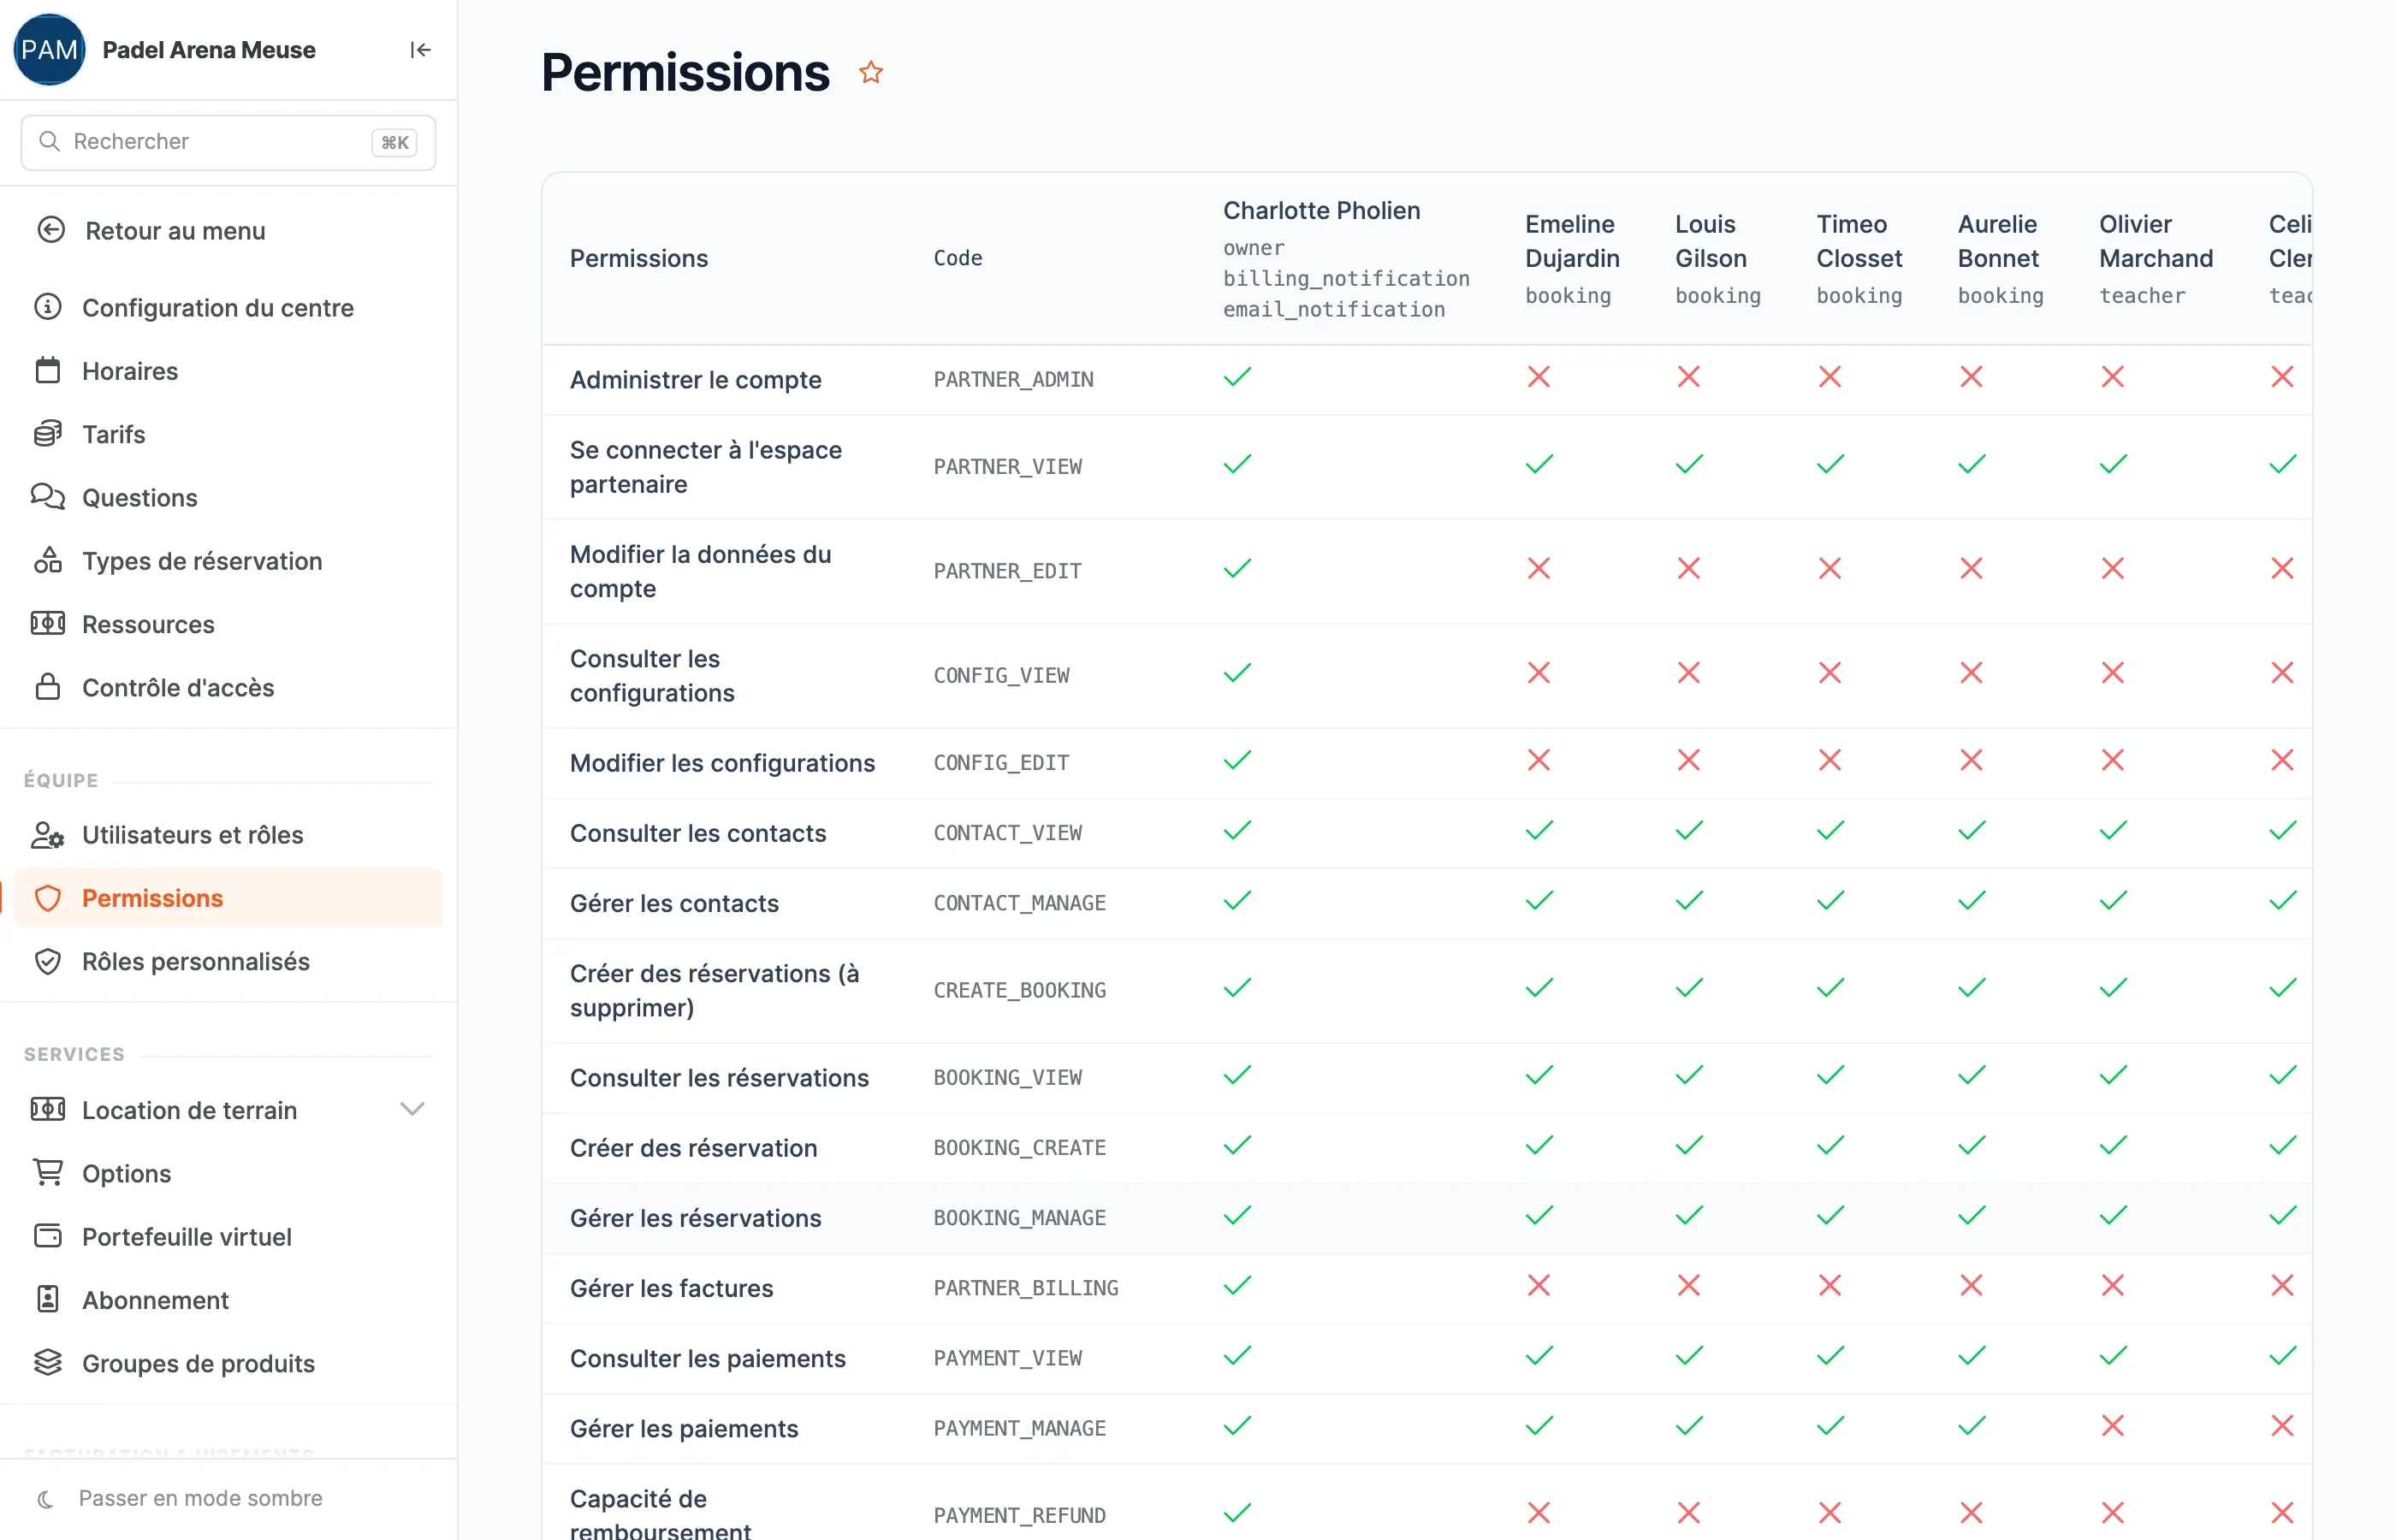The width and height of the screenshot is (2396, 1540).
Task: Click the Horaires calendar icon
Action: click(48, 370)
